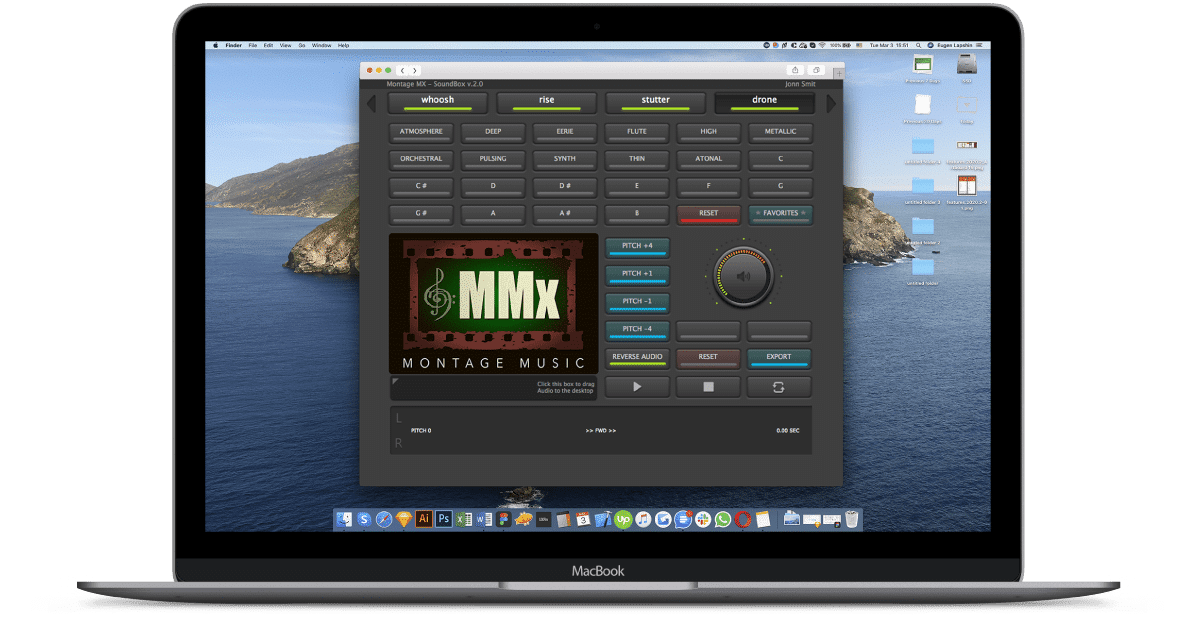Toggle the METALLIC tag filter
Viewport: 1200px width, 620px height.
[780, 132]
